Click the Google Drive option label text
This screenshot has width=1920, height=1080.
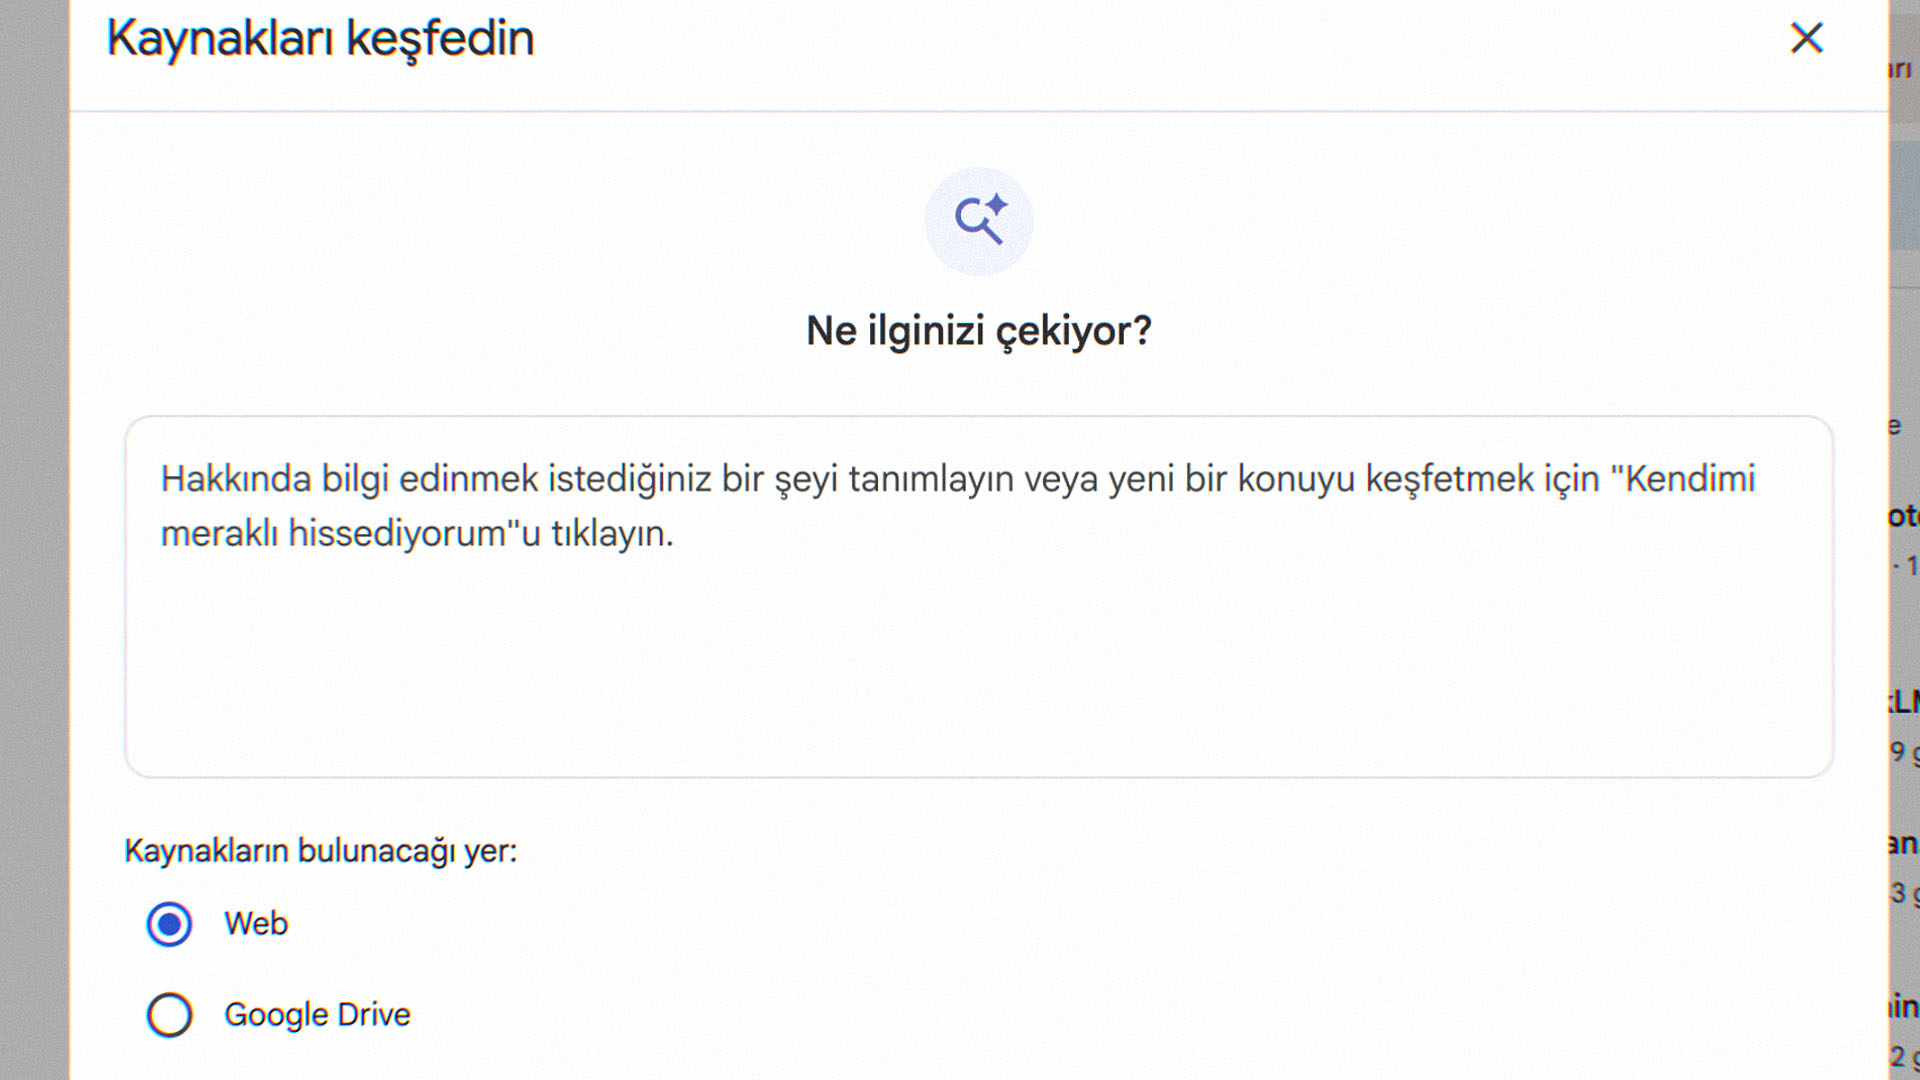[x=317, y=1015]
